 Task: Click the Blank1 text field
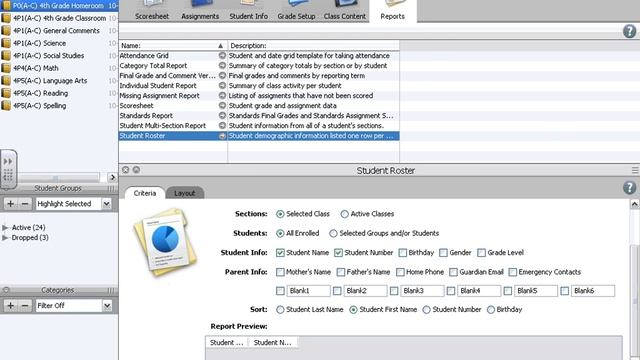pos(309,291)
